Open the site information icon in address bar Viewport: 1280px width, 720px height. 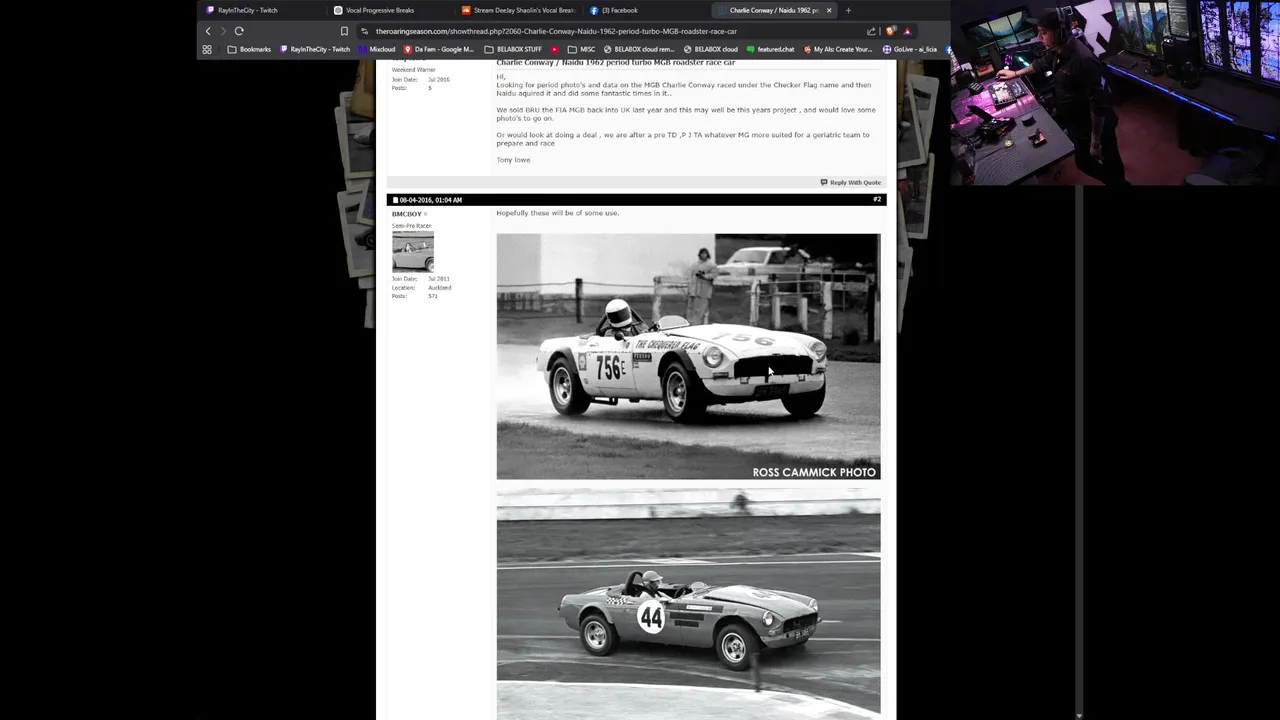coord(365,31)
